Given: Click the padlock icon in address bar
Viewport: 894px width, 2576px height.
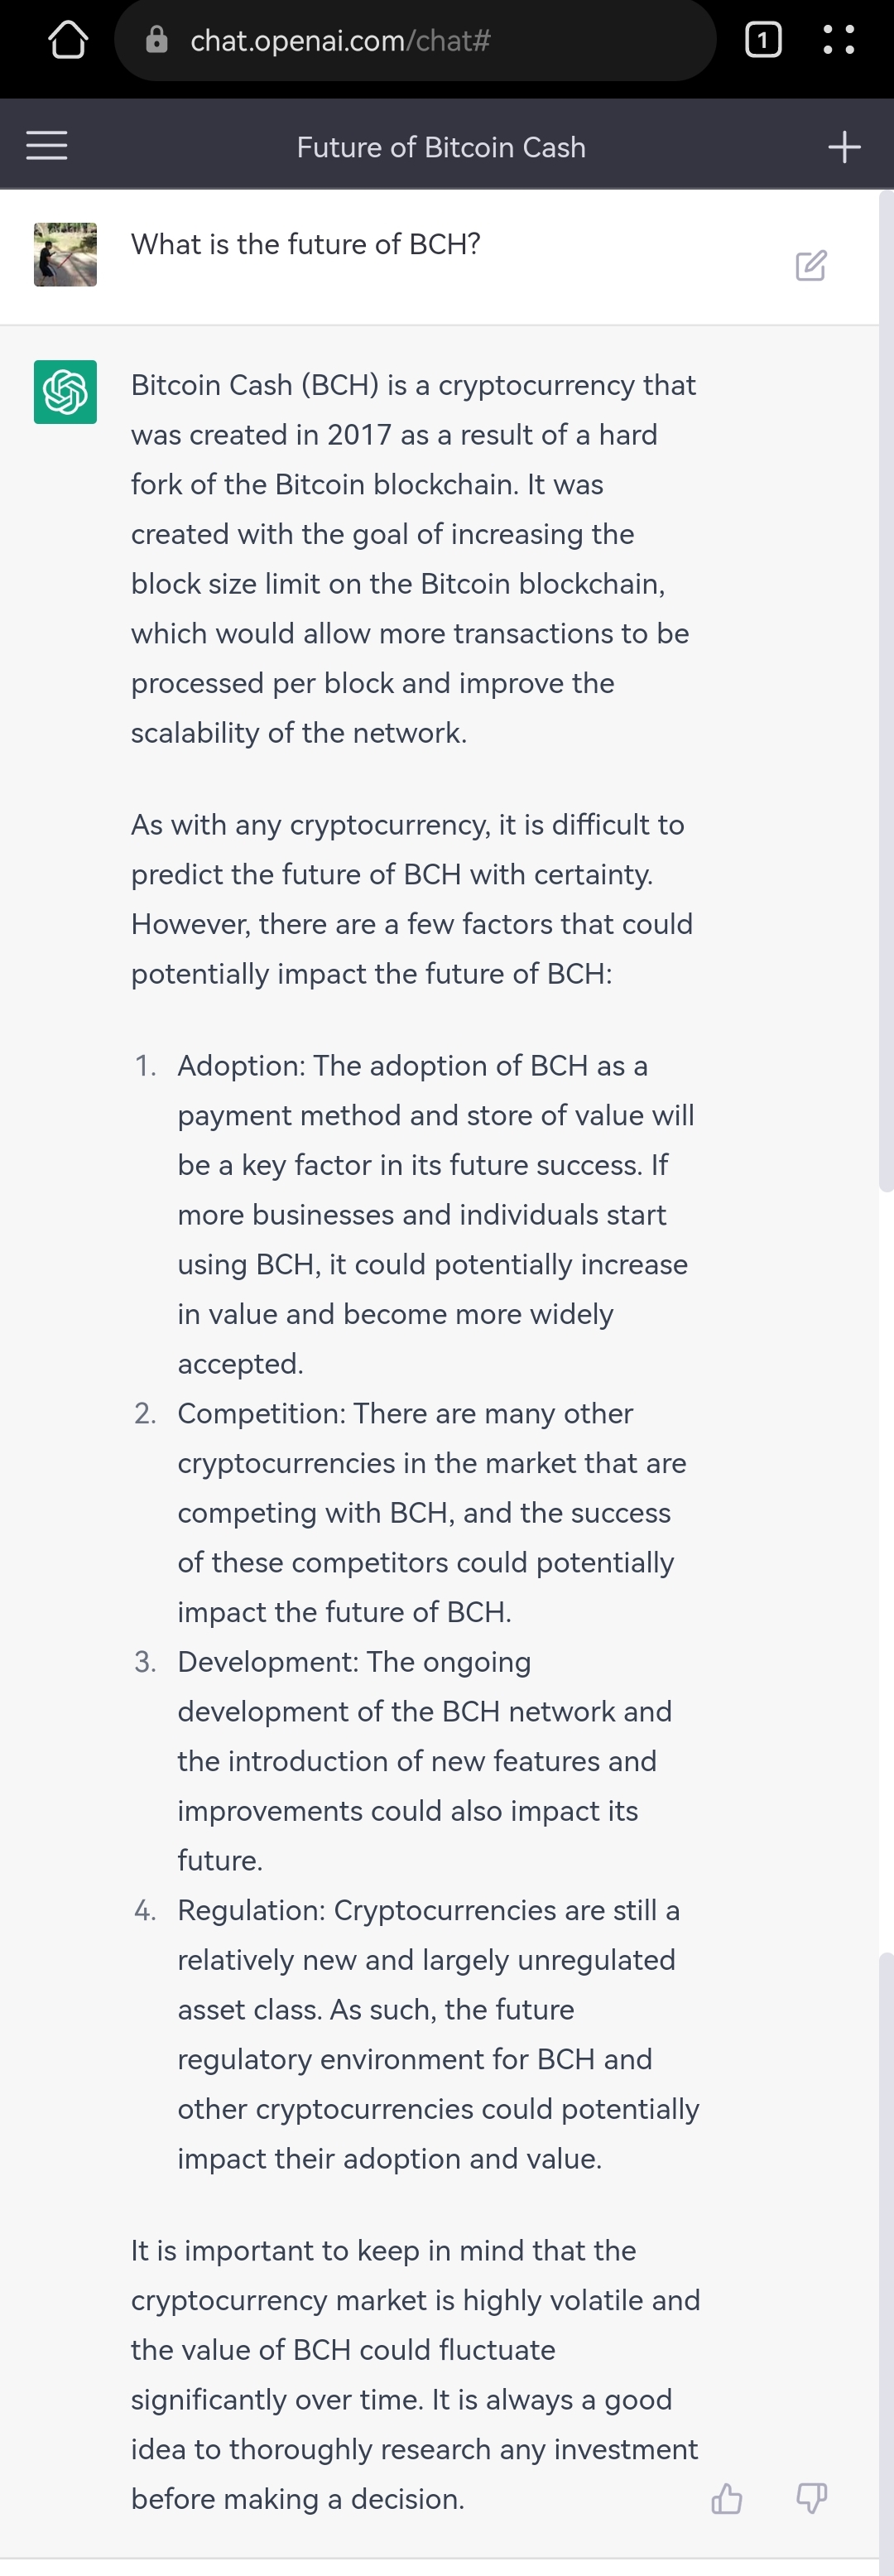Looking at the screenshot, I should coord(157,40).
